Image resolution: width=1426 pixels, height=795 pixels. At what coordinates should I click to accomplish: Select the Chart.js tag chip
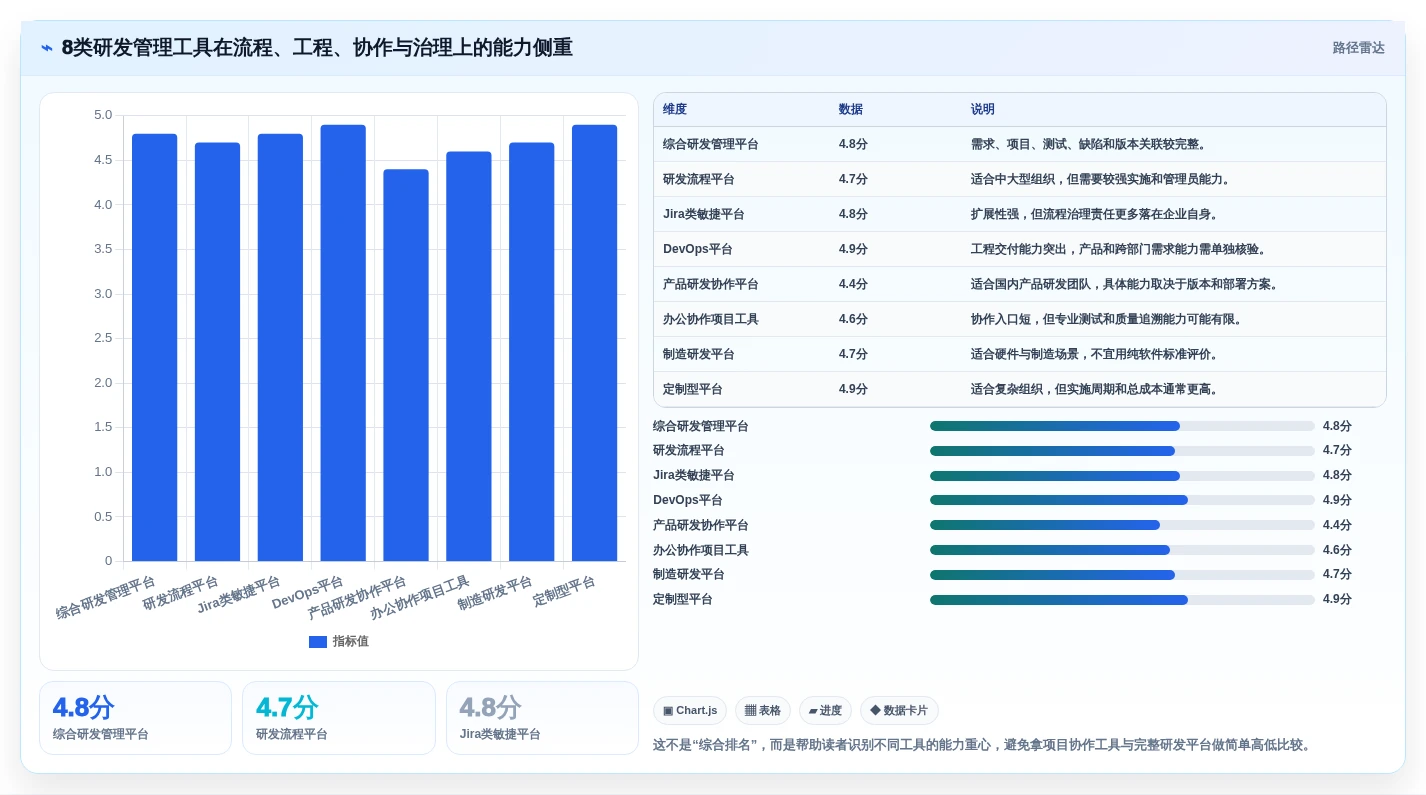[x=690, y=711]
